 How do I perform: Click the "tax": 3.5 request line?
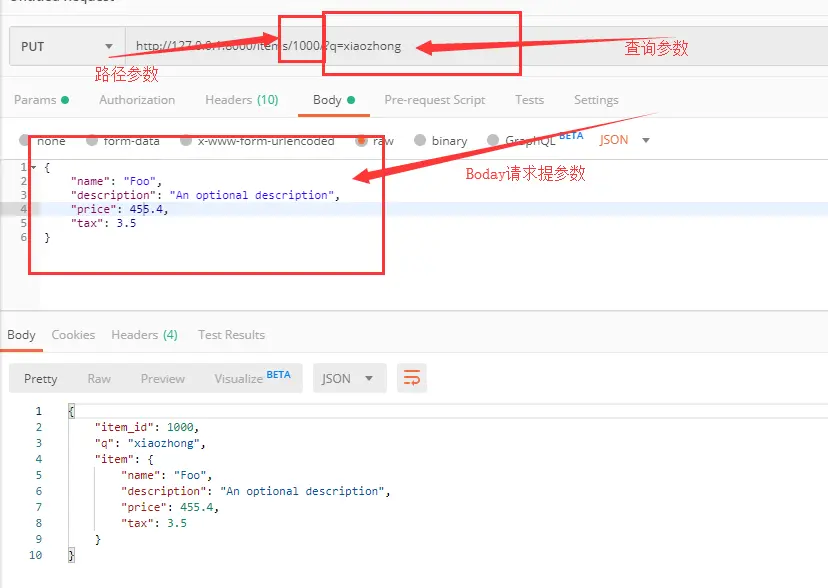point(104,223)
